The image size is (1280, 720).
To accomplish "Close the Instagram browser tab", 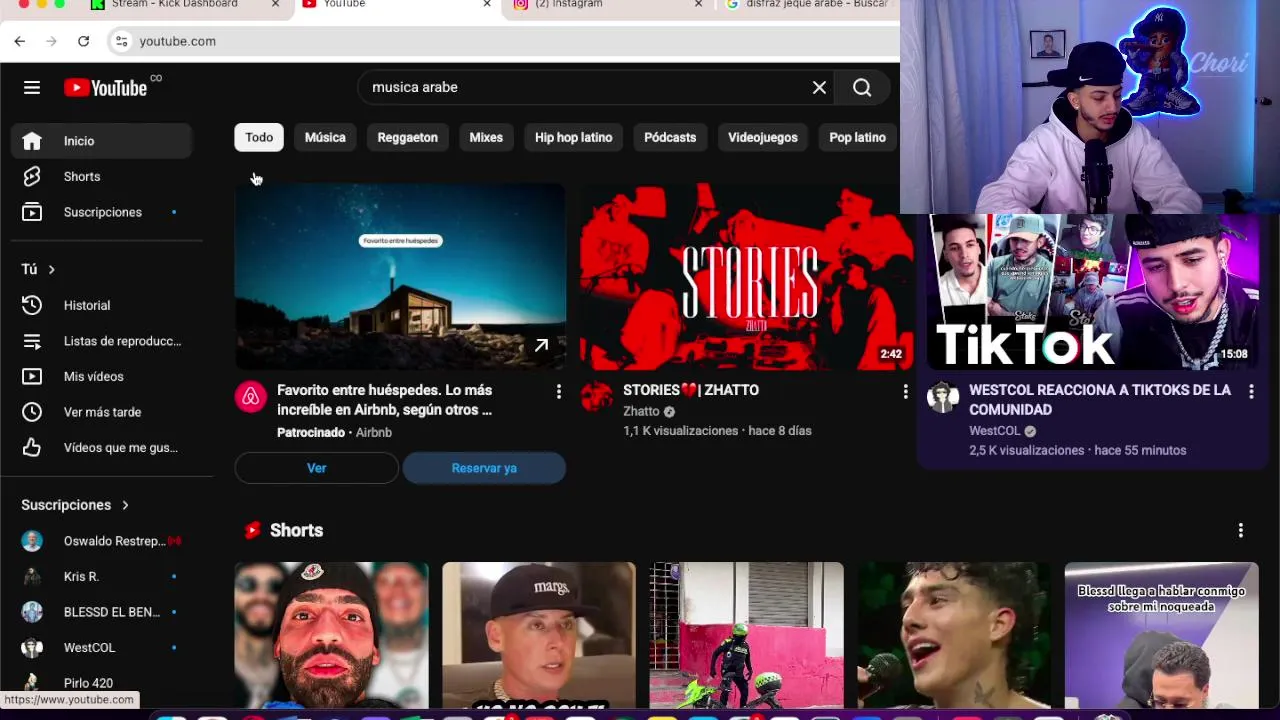I will coord(700,4).
